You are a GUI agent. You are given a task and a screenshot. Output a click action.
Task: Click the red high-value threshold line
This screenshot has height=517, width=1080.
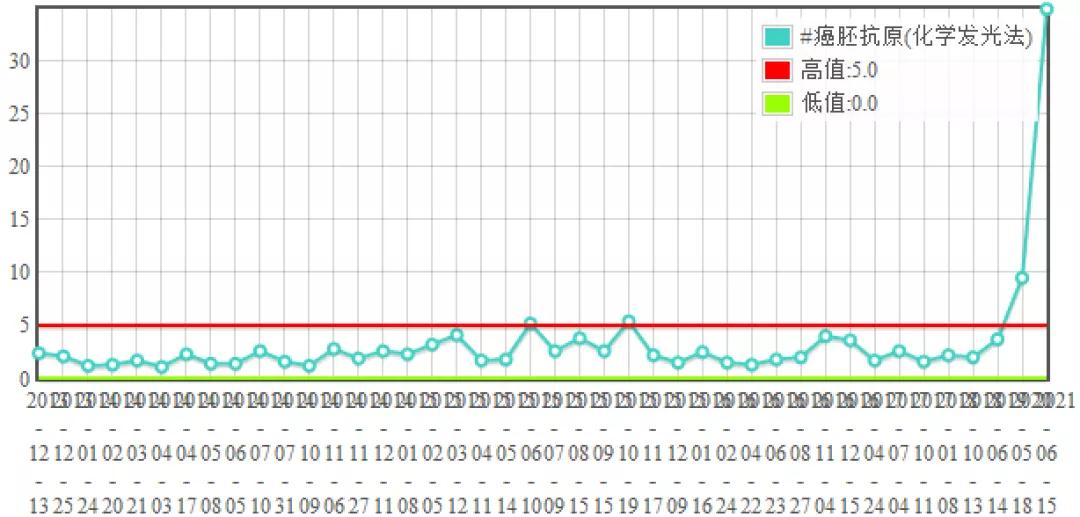[x=300, y=325]
